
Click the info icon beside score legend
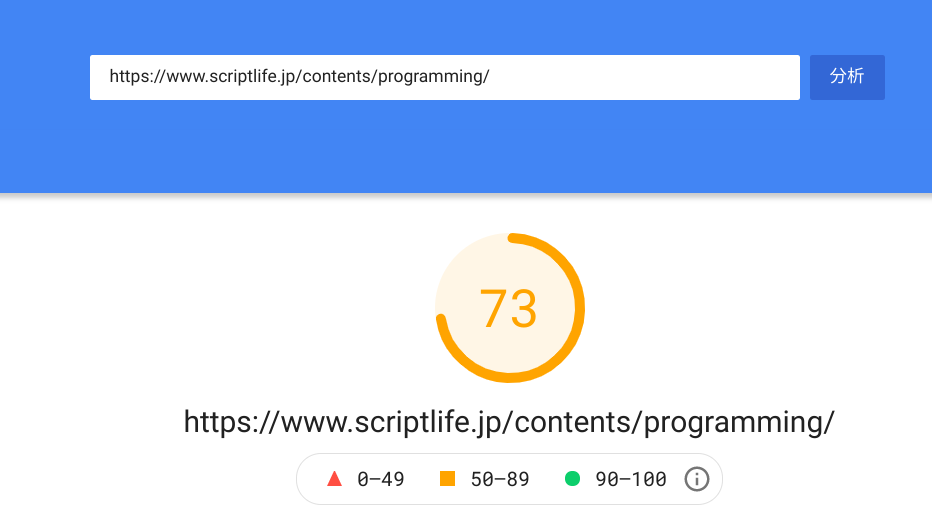point(696,479)
